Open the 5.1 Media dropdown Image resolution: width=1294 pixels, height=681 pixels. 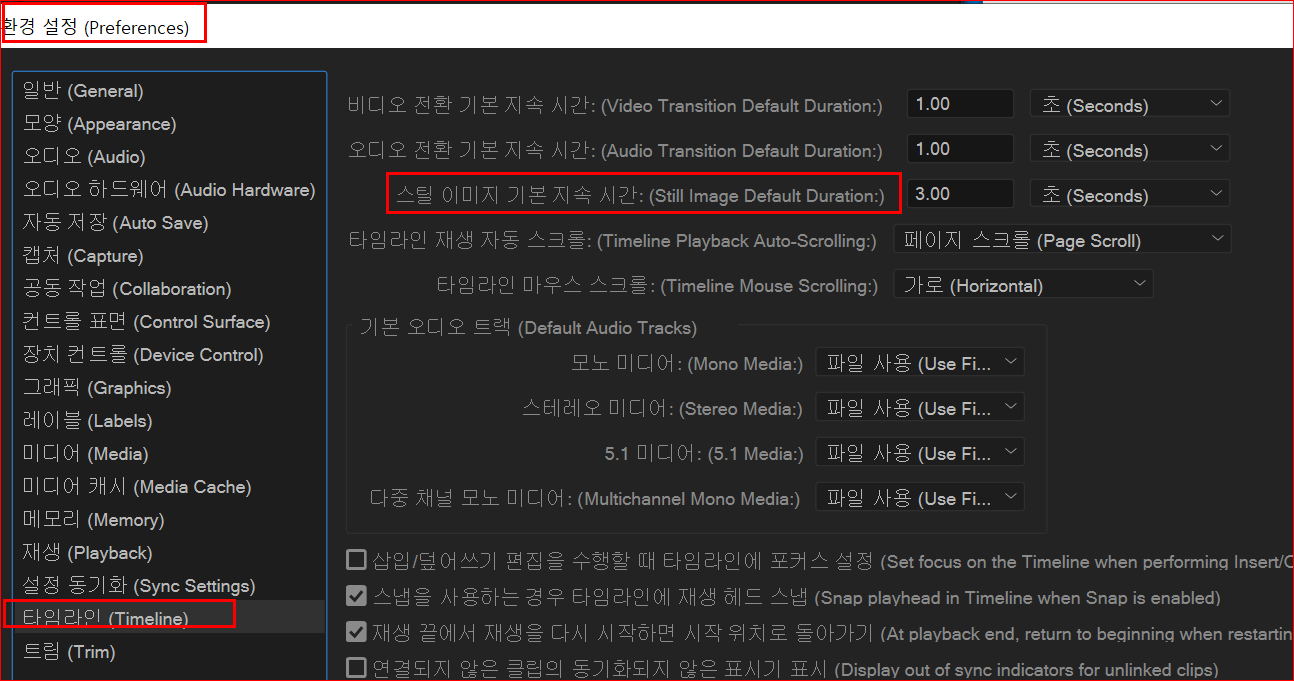[x=919, y=451]
